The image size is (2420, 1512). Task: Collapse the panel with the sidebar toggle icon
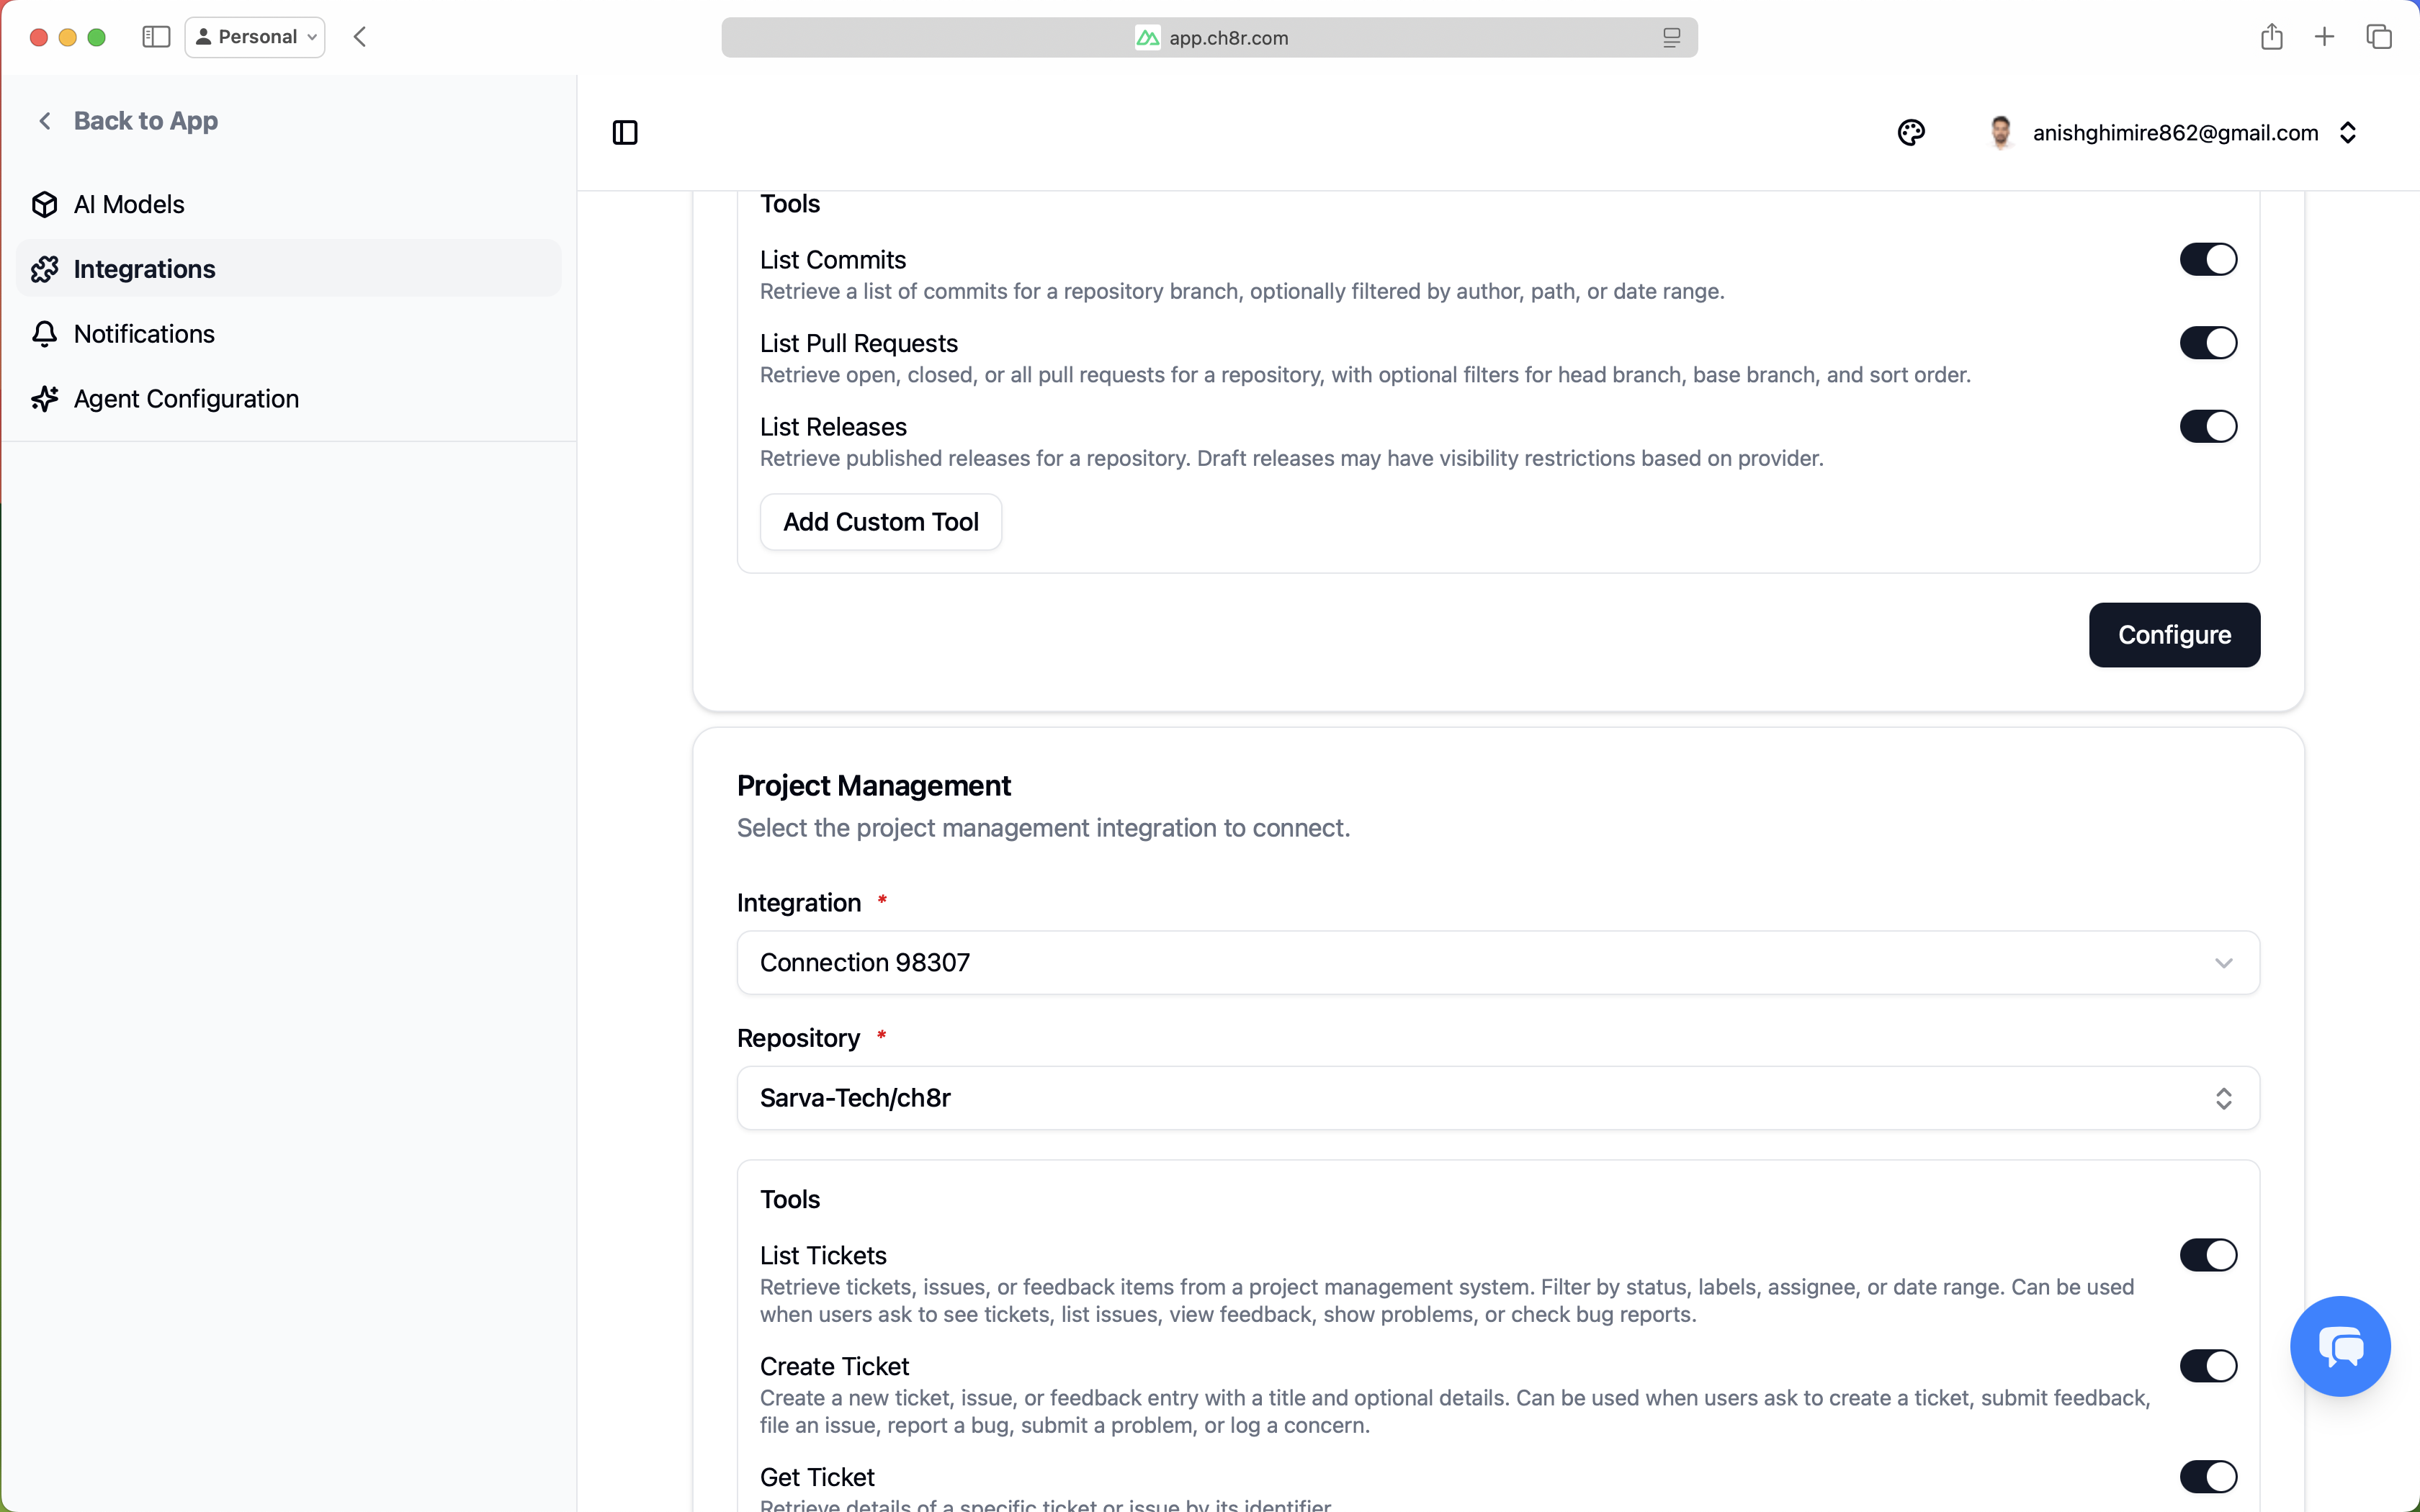(x=625, y=132)
